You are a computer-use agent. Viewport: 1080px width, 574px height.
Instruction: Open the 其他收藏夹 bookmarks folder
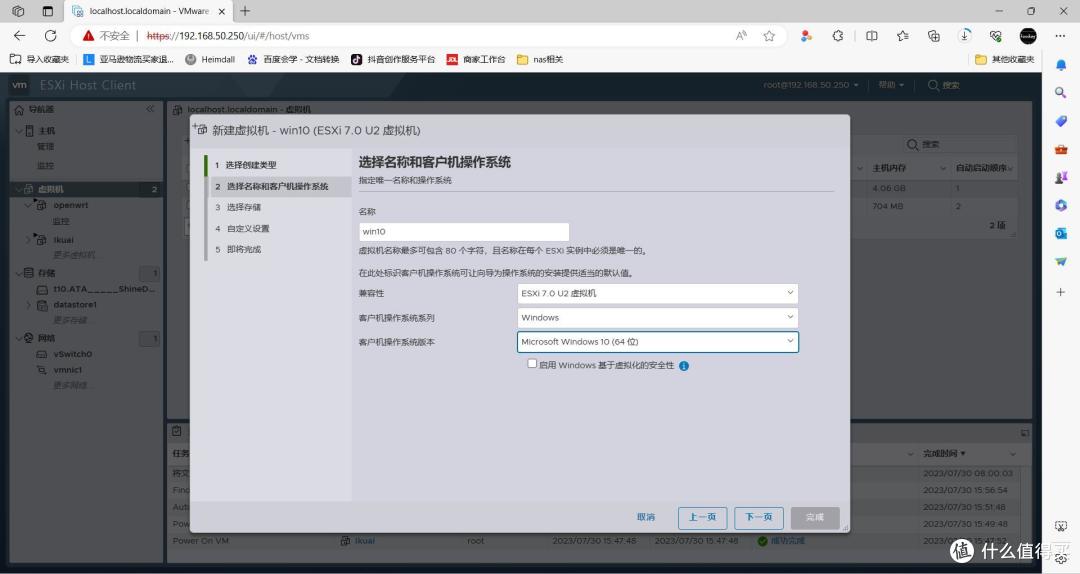point(1005,59)
